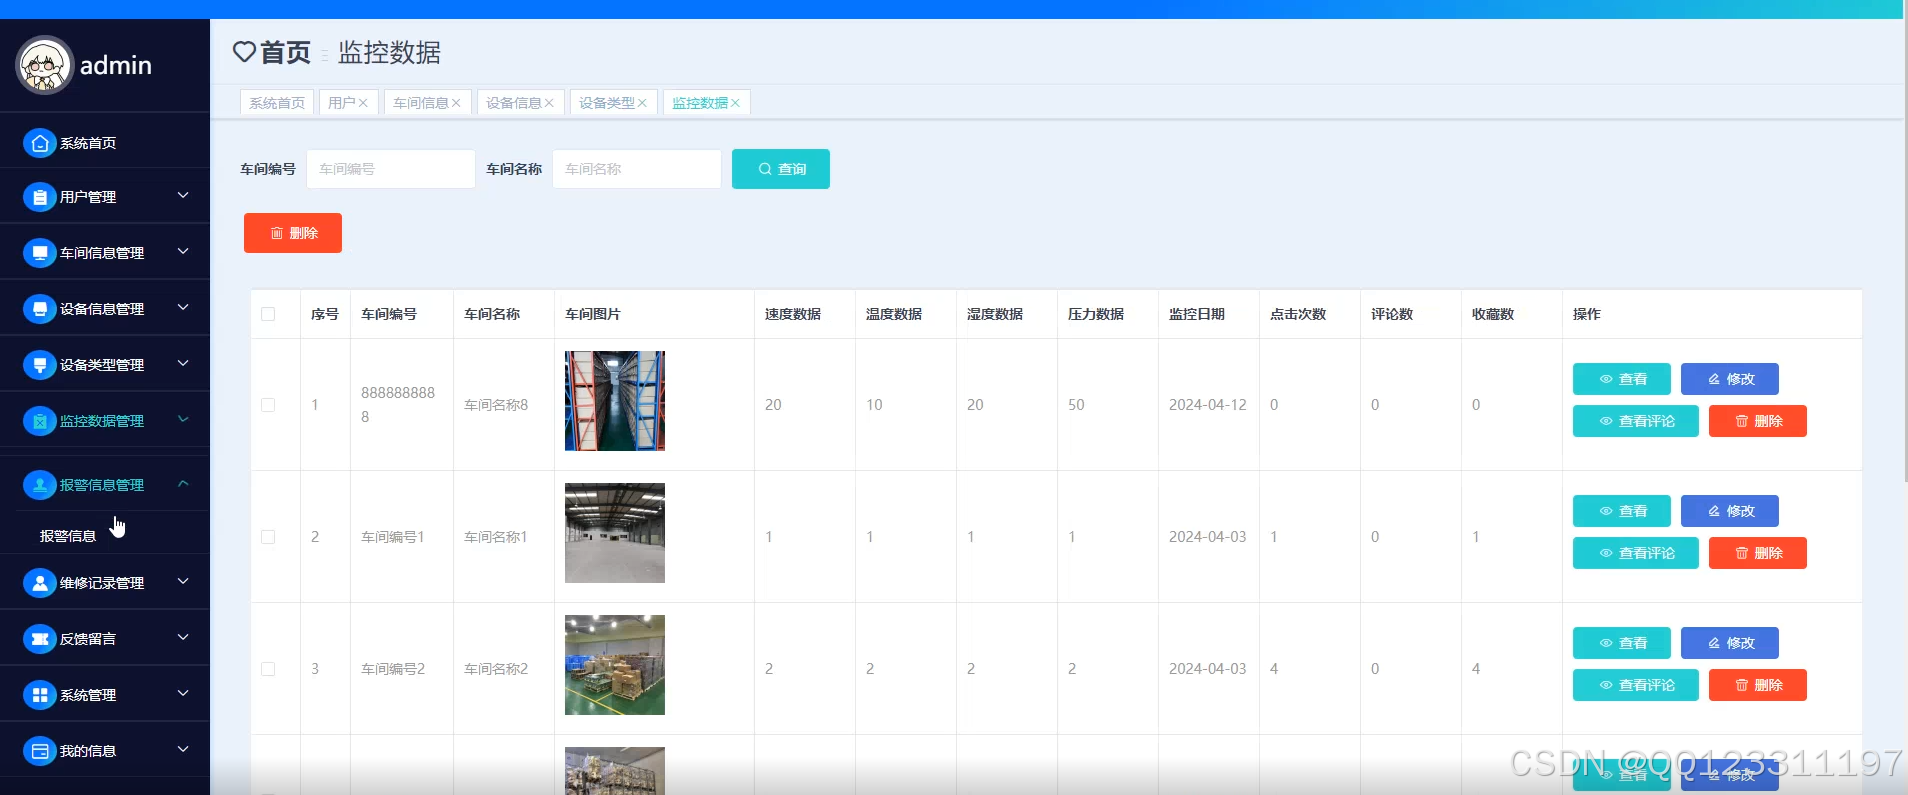The height and width of the screenshot is (795, 1908).
Task: Click the 反馈留言 ticket icon
Action: pos(40,639)
